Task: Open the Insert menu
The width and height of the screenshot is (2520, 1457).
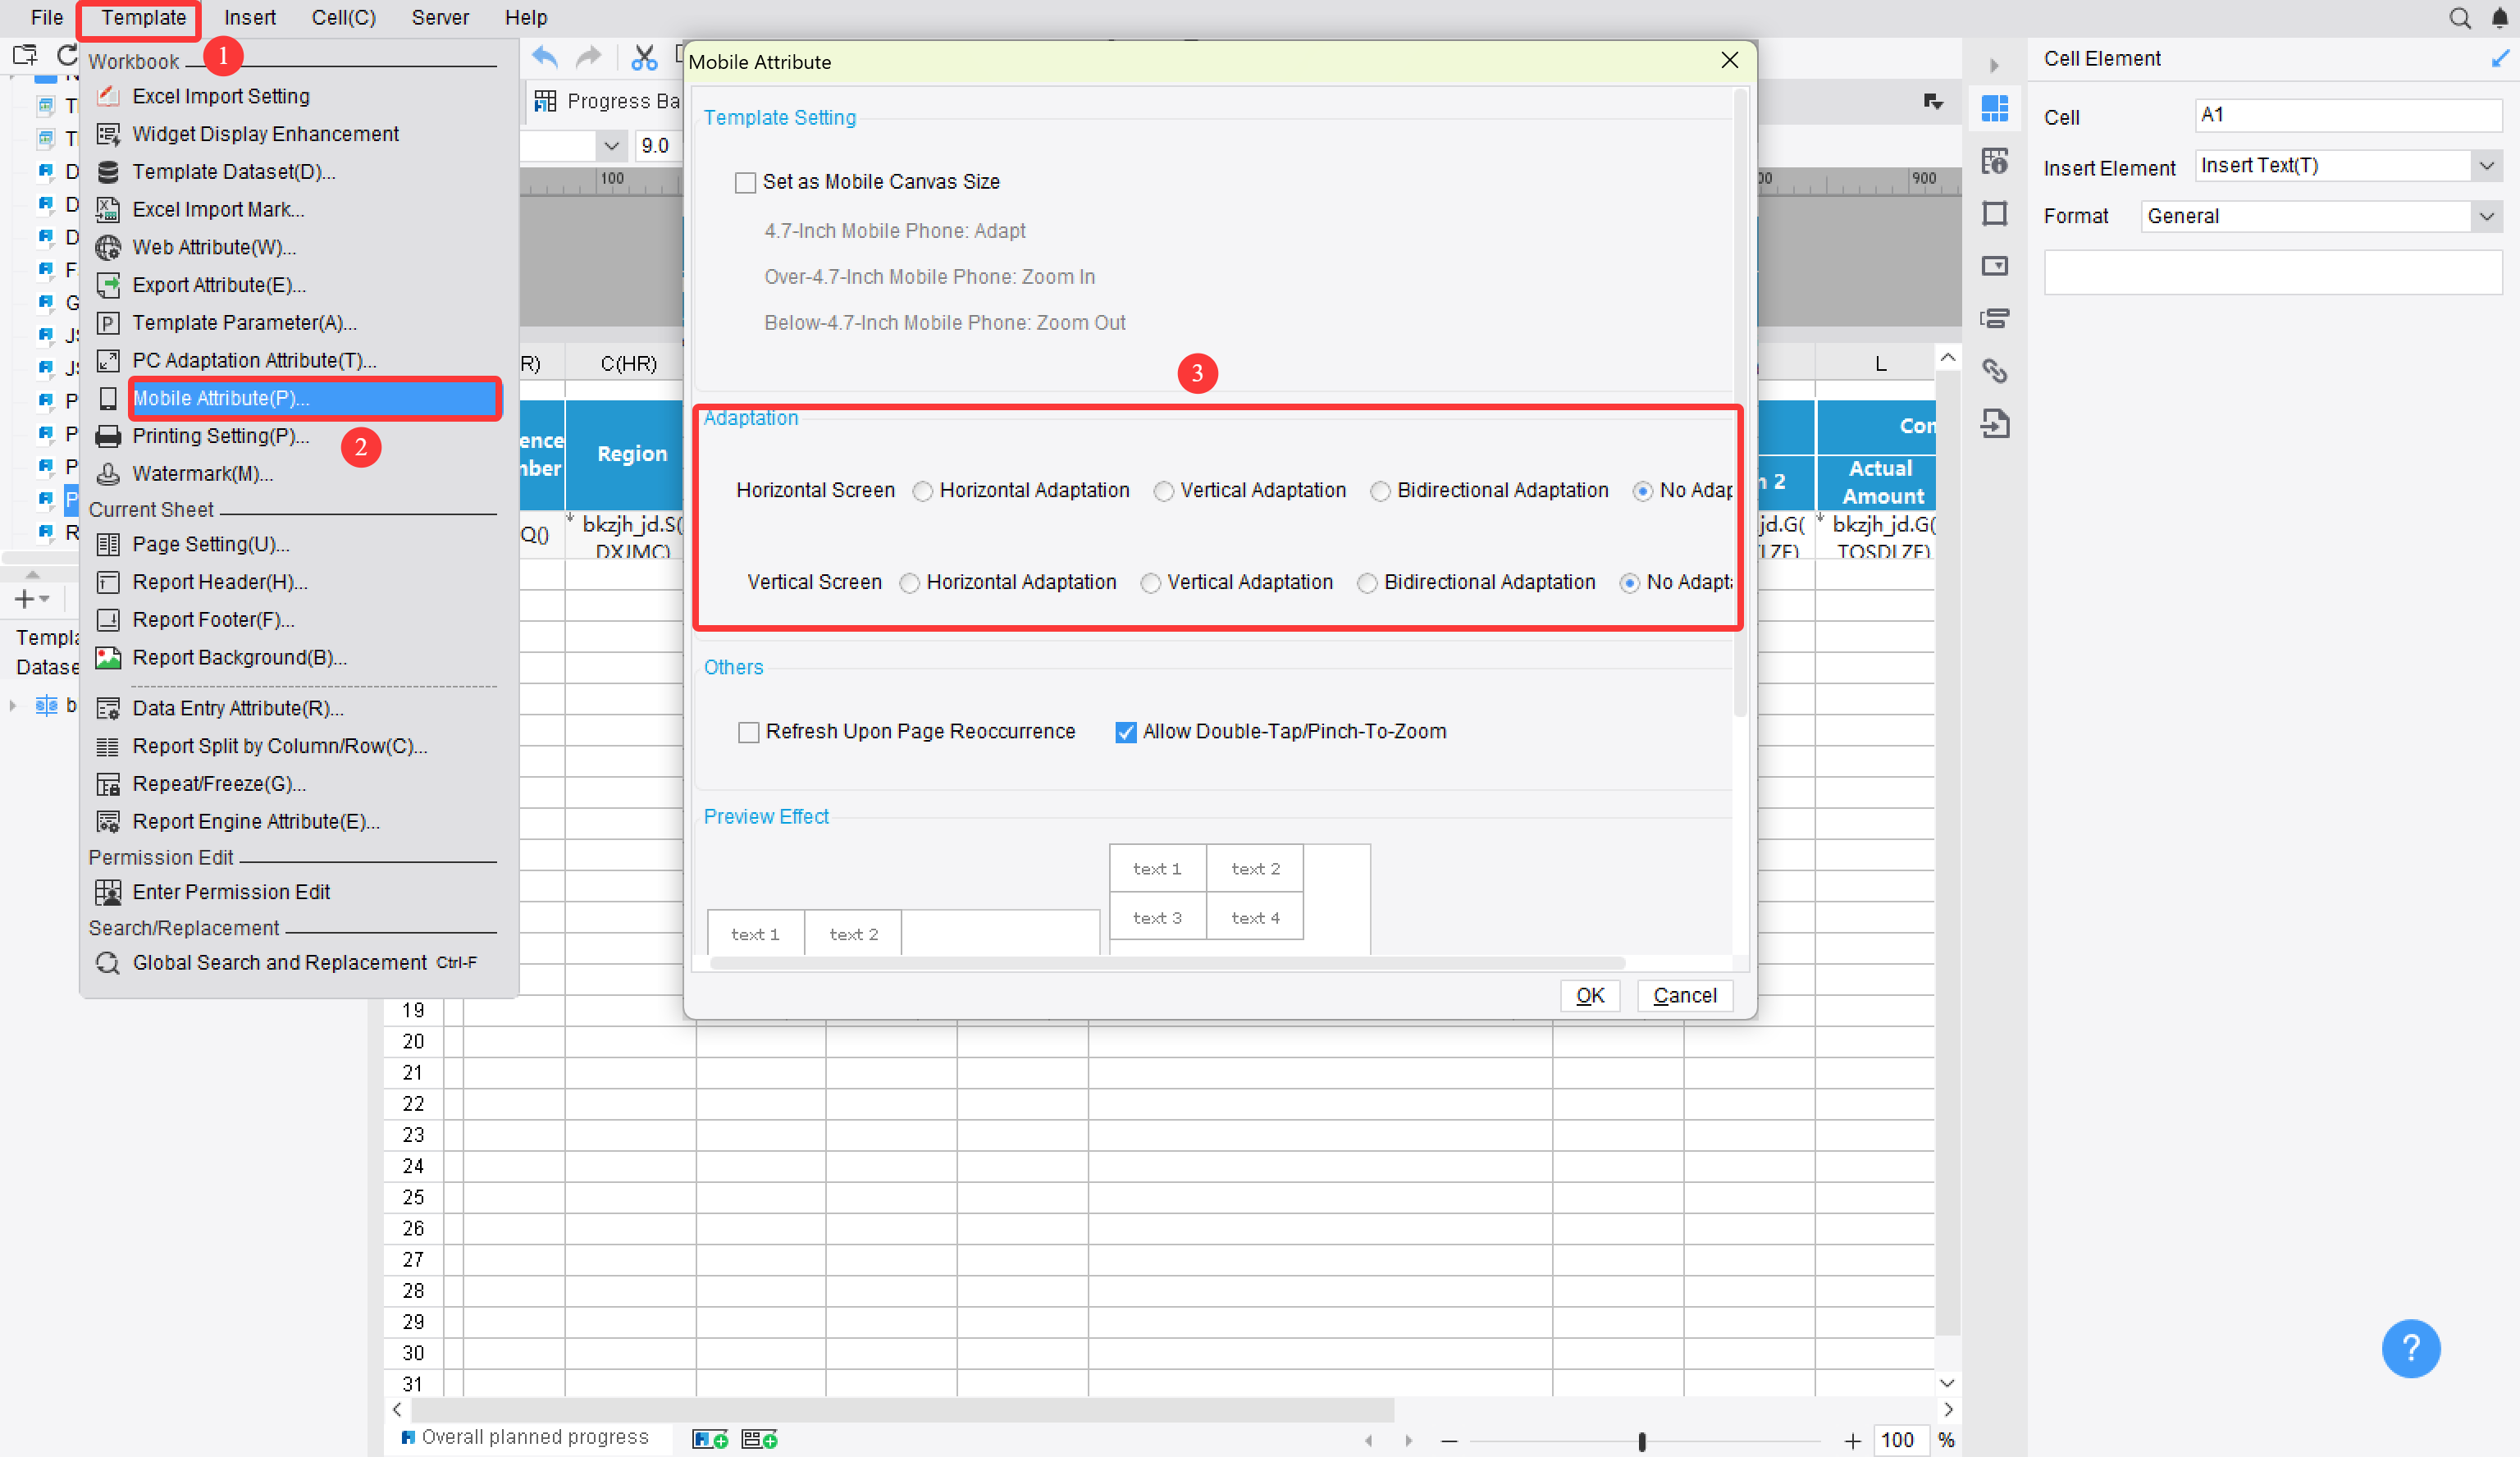Action: tap(249, 18)
